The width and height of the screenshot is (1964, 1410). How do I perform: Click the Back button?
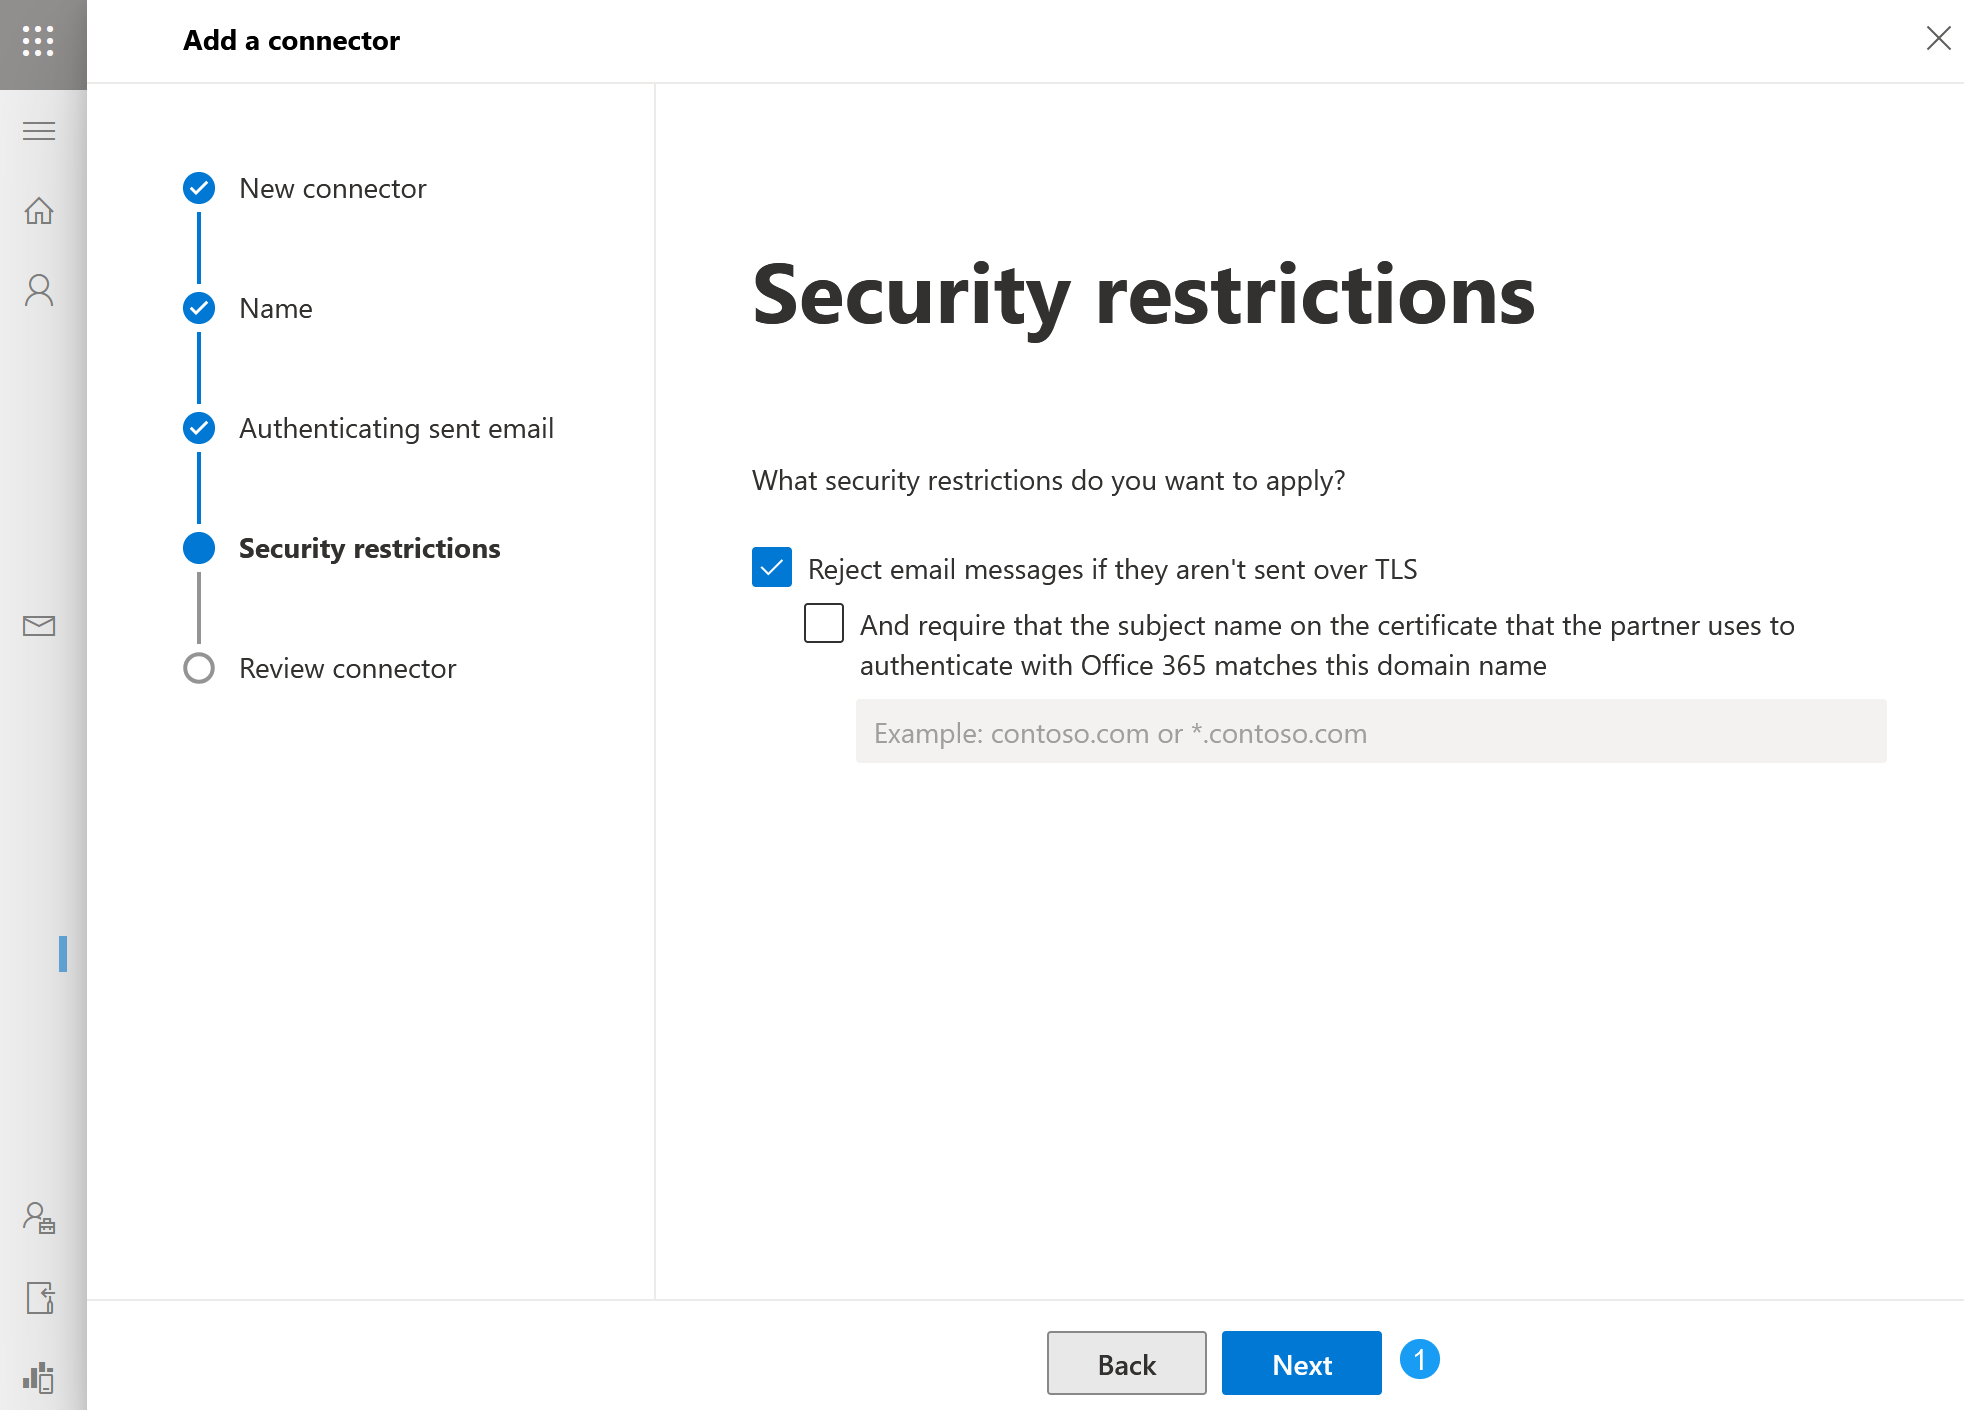click(1126, 1363)
